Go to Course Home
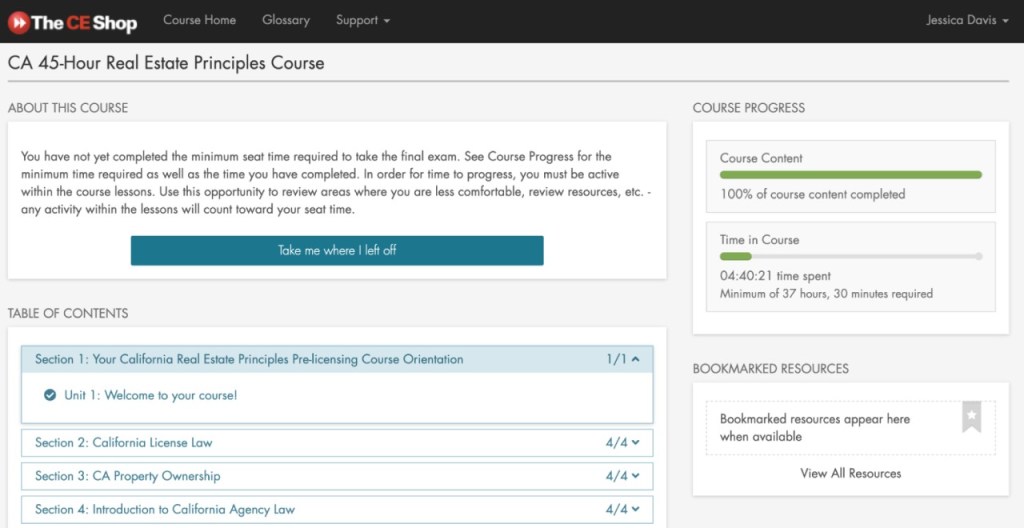The height and width of the screenshot is (528, 1024). [x=199, y=20]
